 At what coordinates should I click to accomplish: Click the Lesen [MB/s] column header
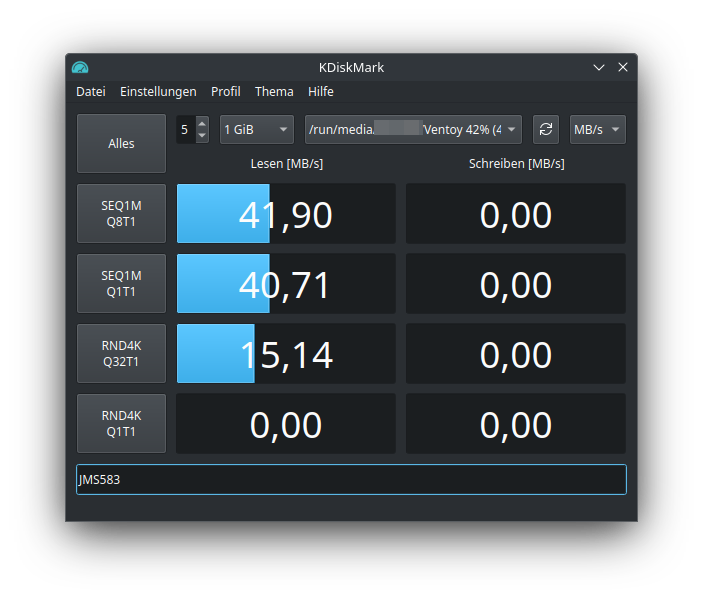point(286,164)
